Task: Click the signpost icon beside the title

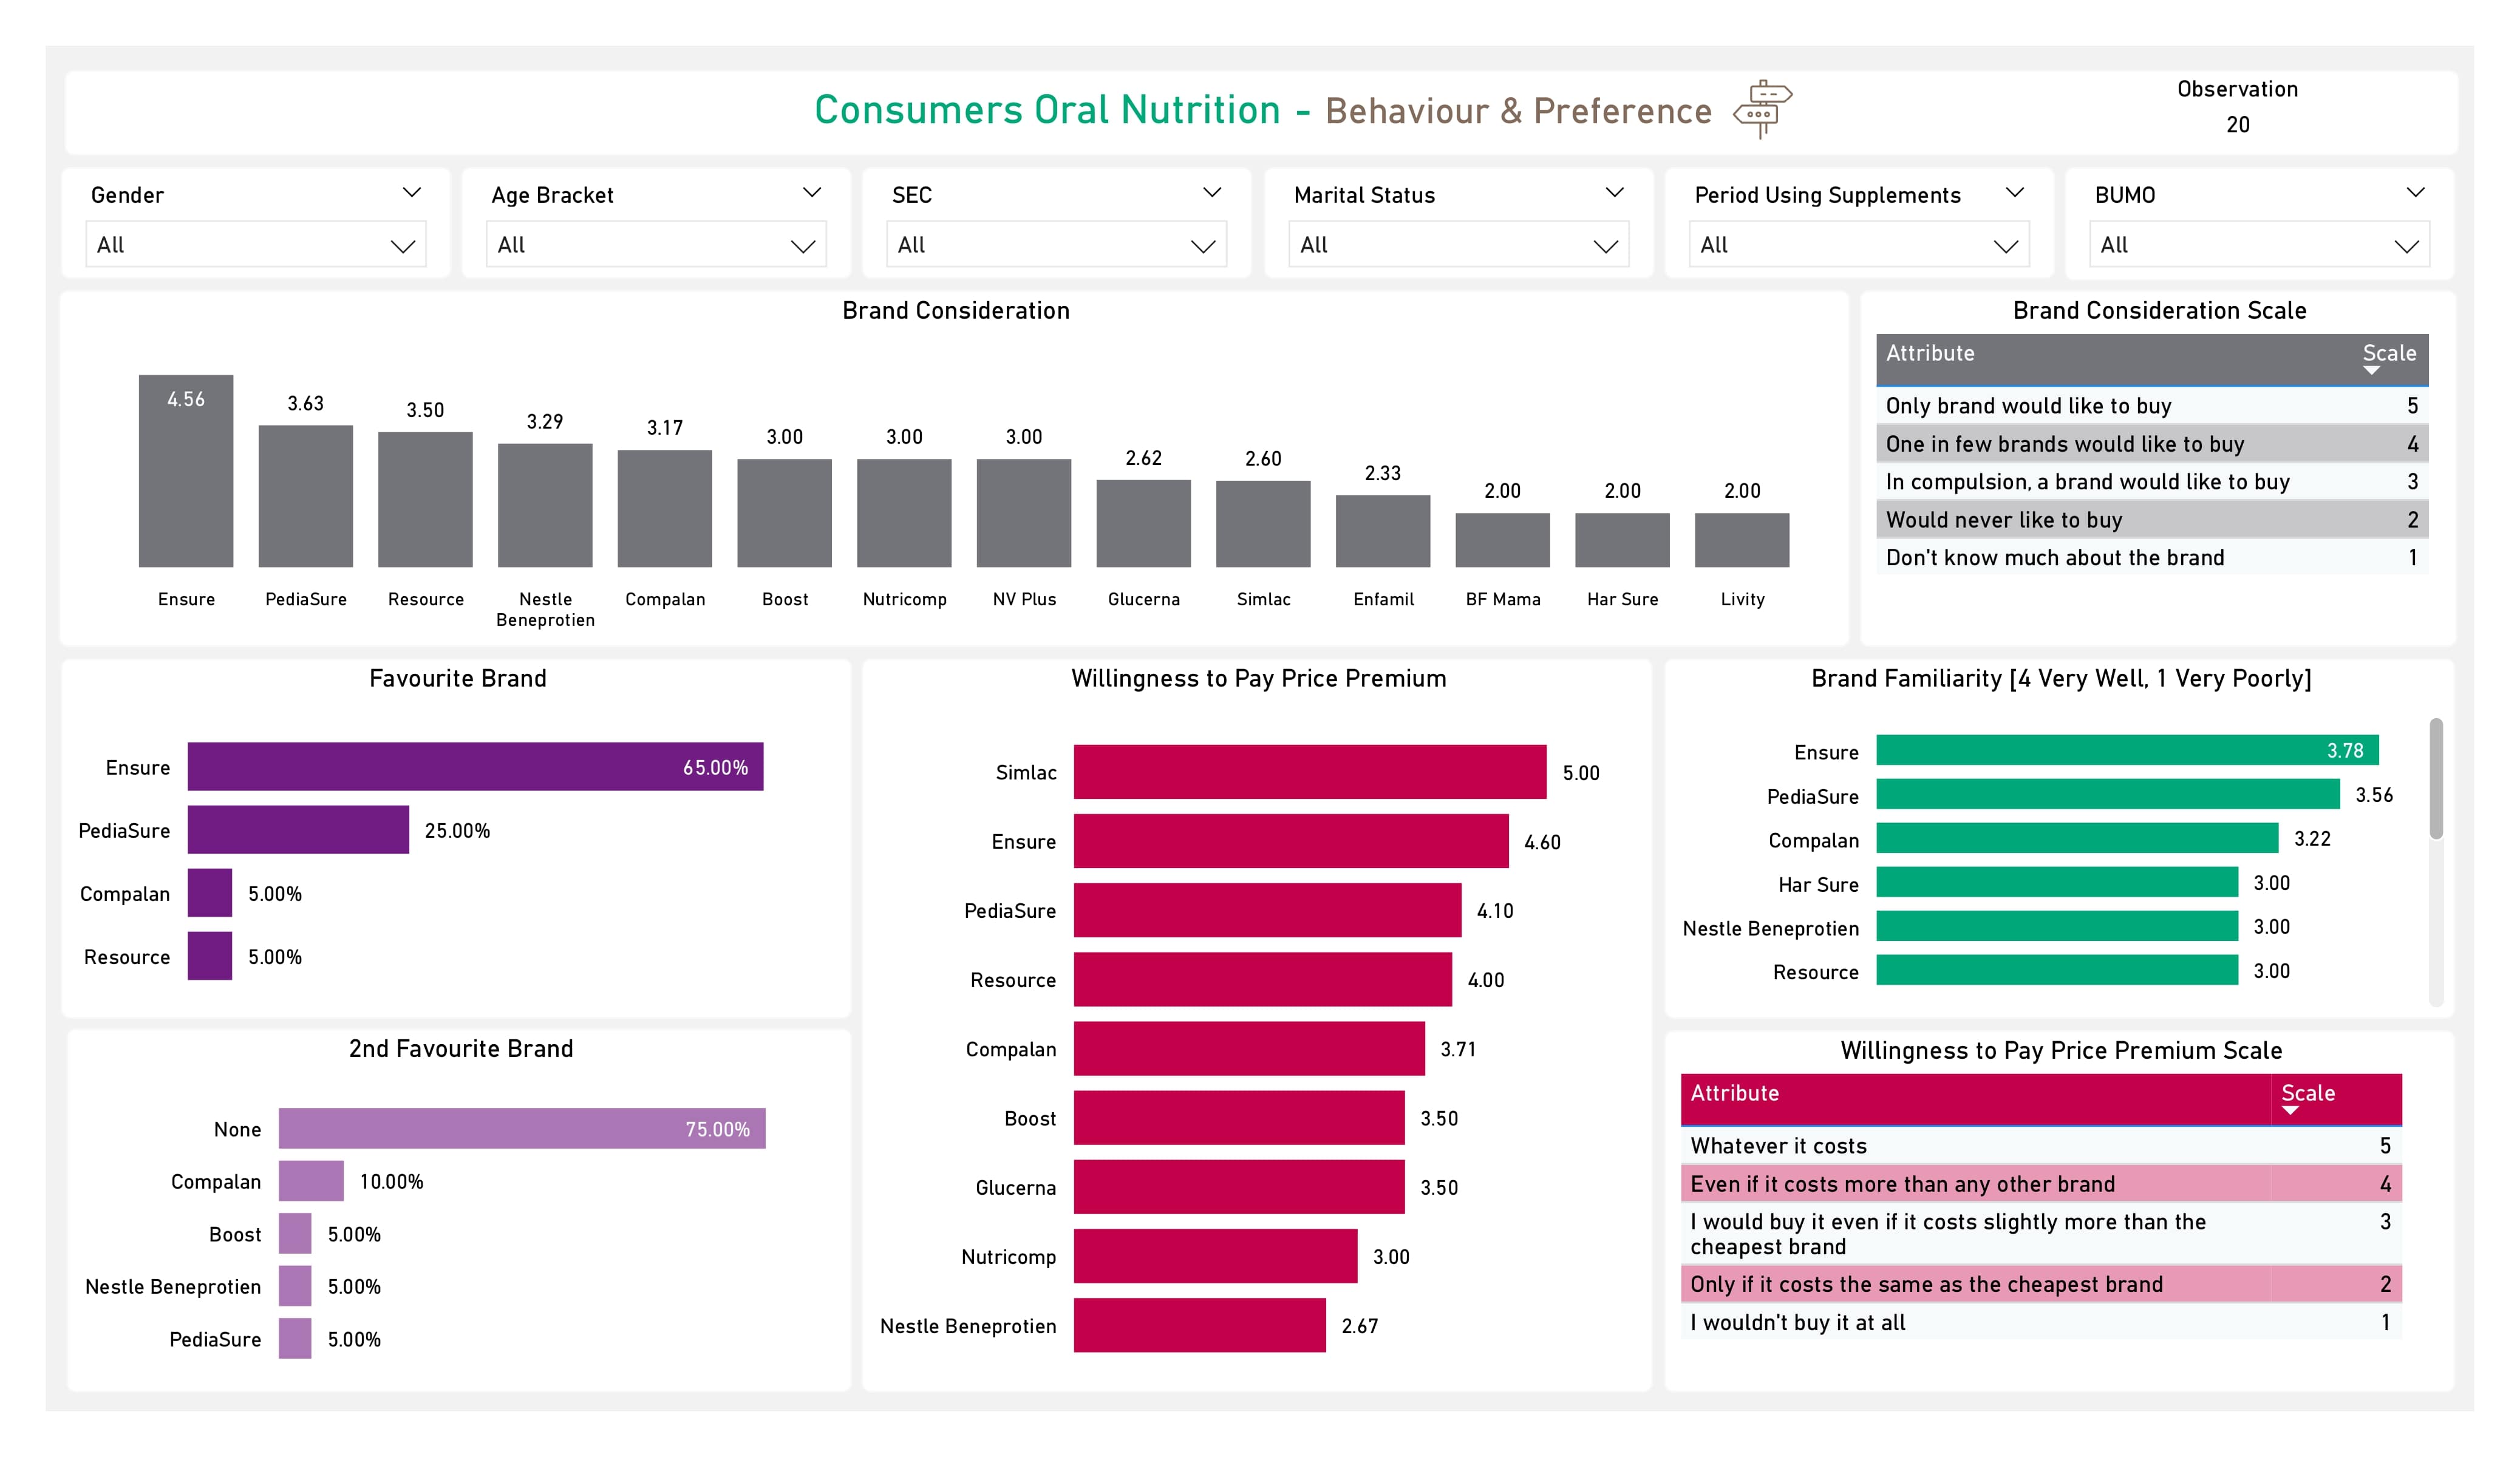Action: [1762, 109]
